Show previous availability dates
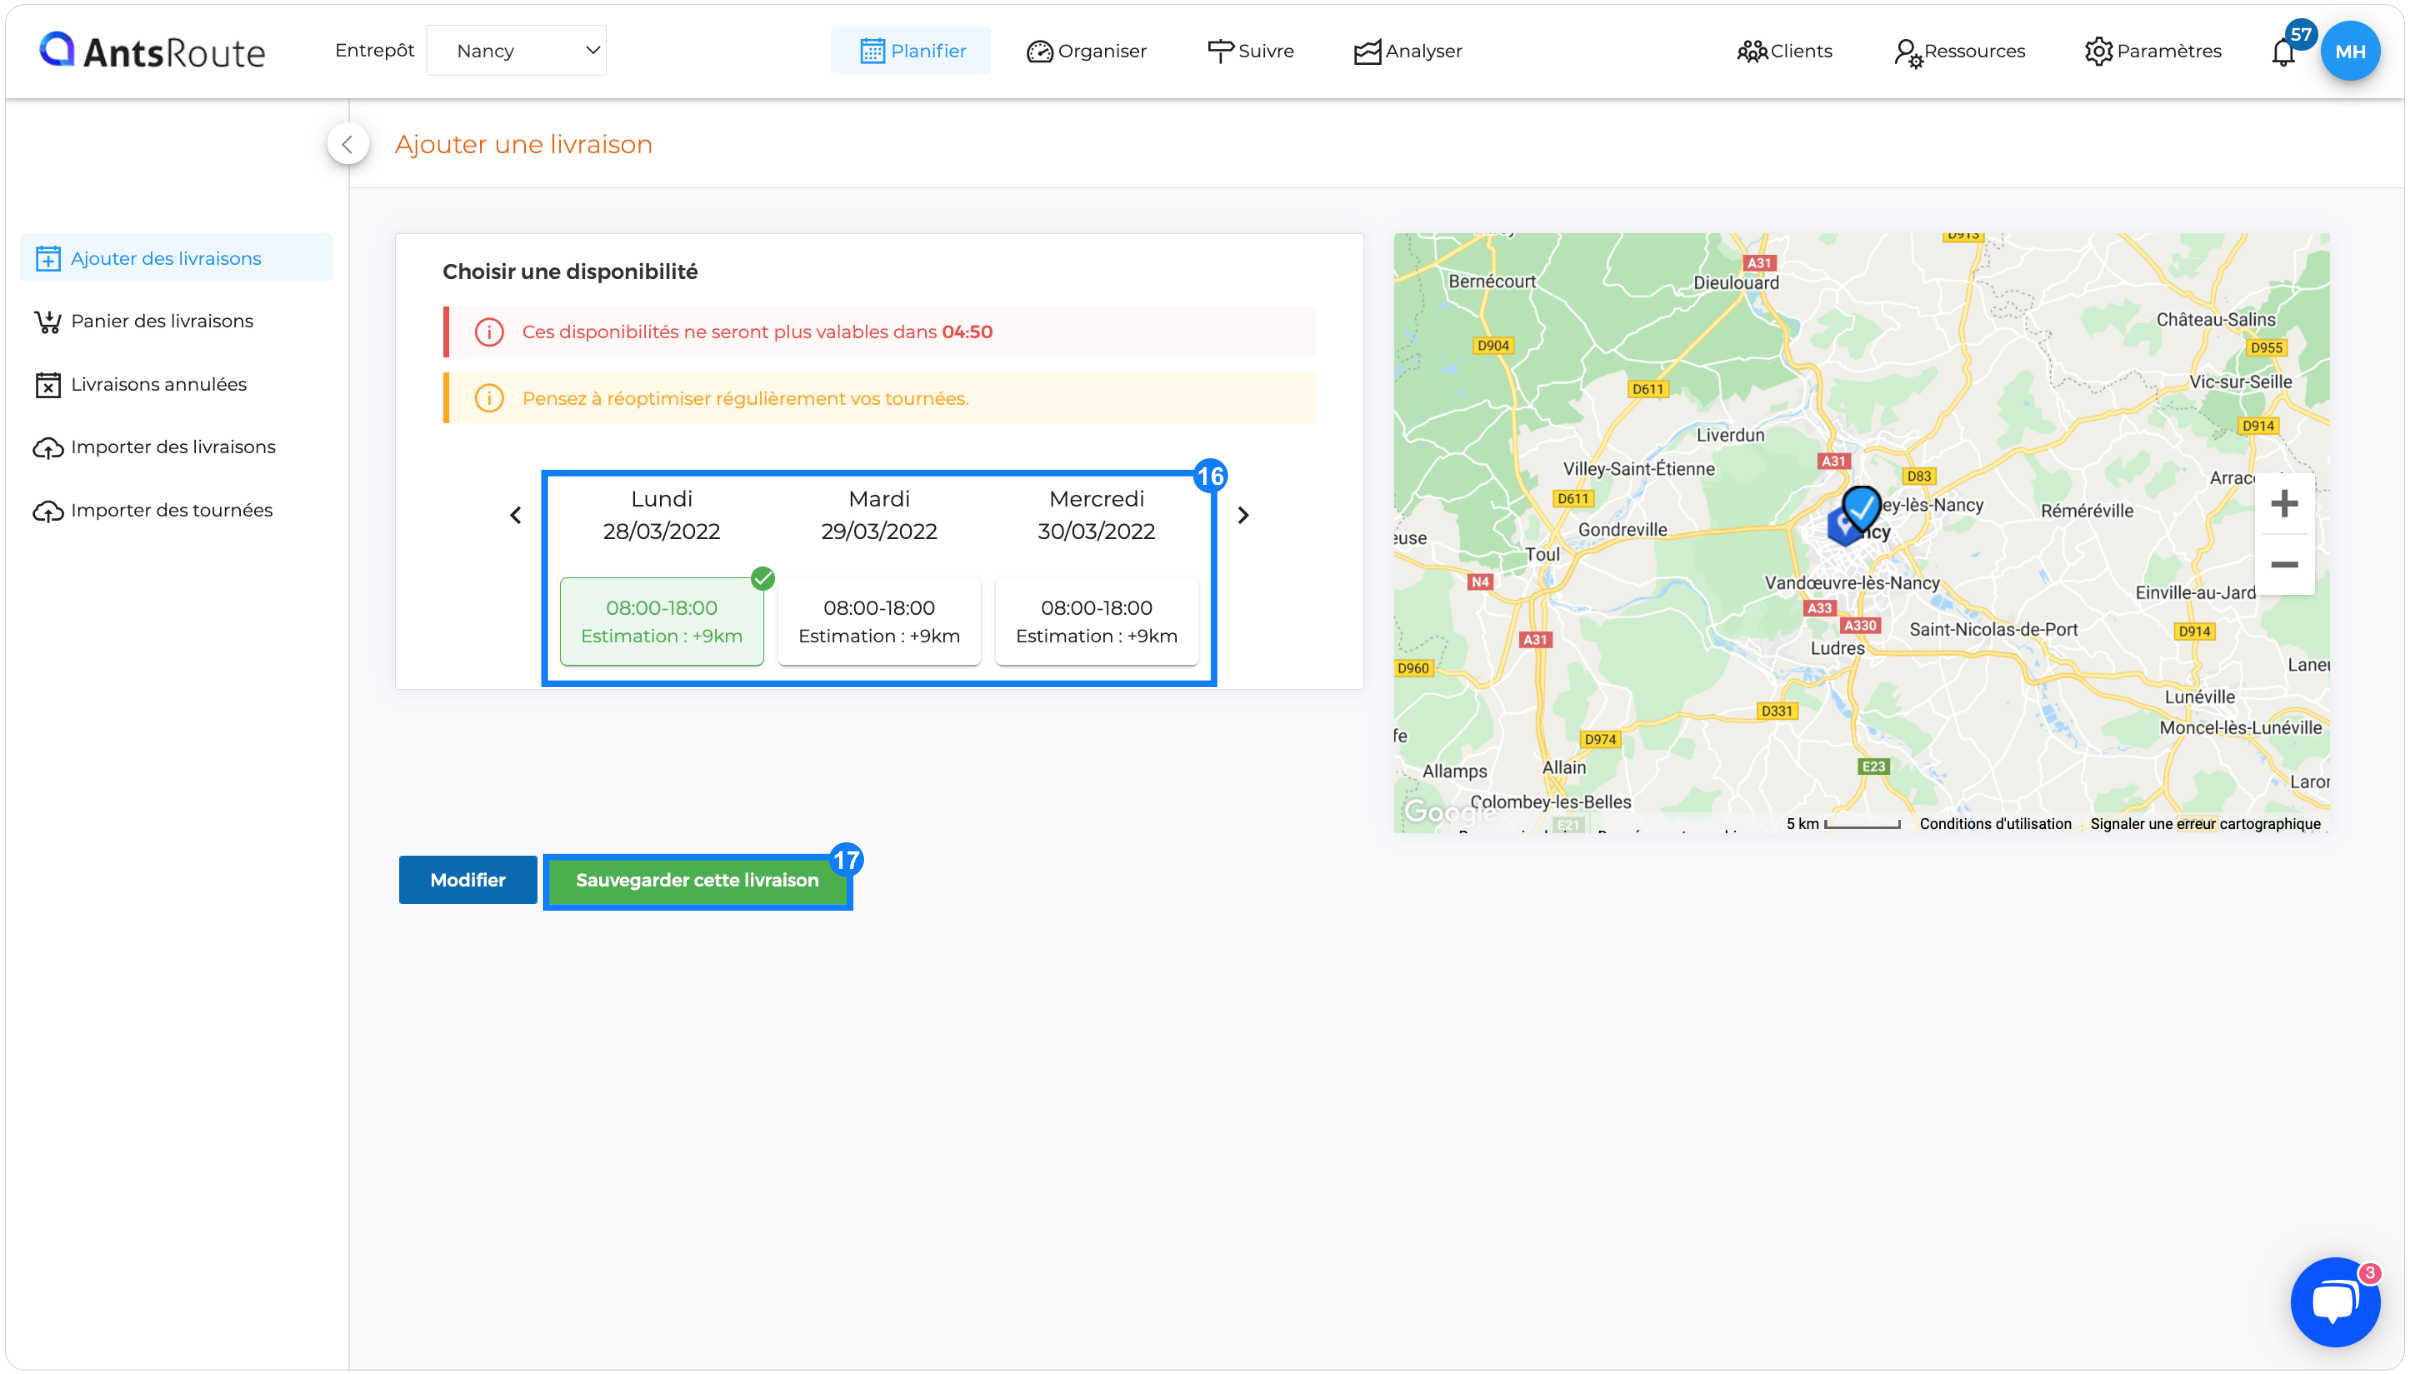Image resolution: width=2409 pixels, height=1374 pixels. click(x=515, y=515)
